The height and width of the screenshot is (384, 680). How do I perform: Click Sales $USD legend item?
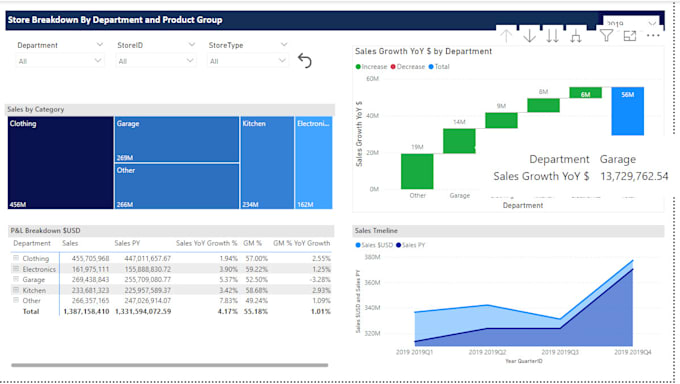click(374, 245)
